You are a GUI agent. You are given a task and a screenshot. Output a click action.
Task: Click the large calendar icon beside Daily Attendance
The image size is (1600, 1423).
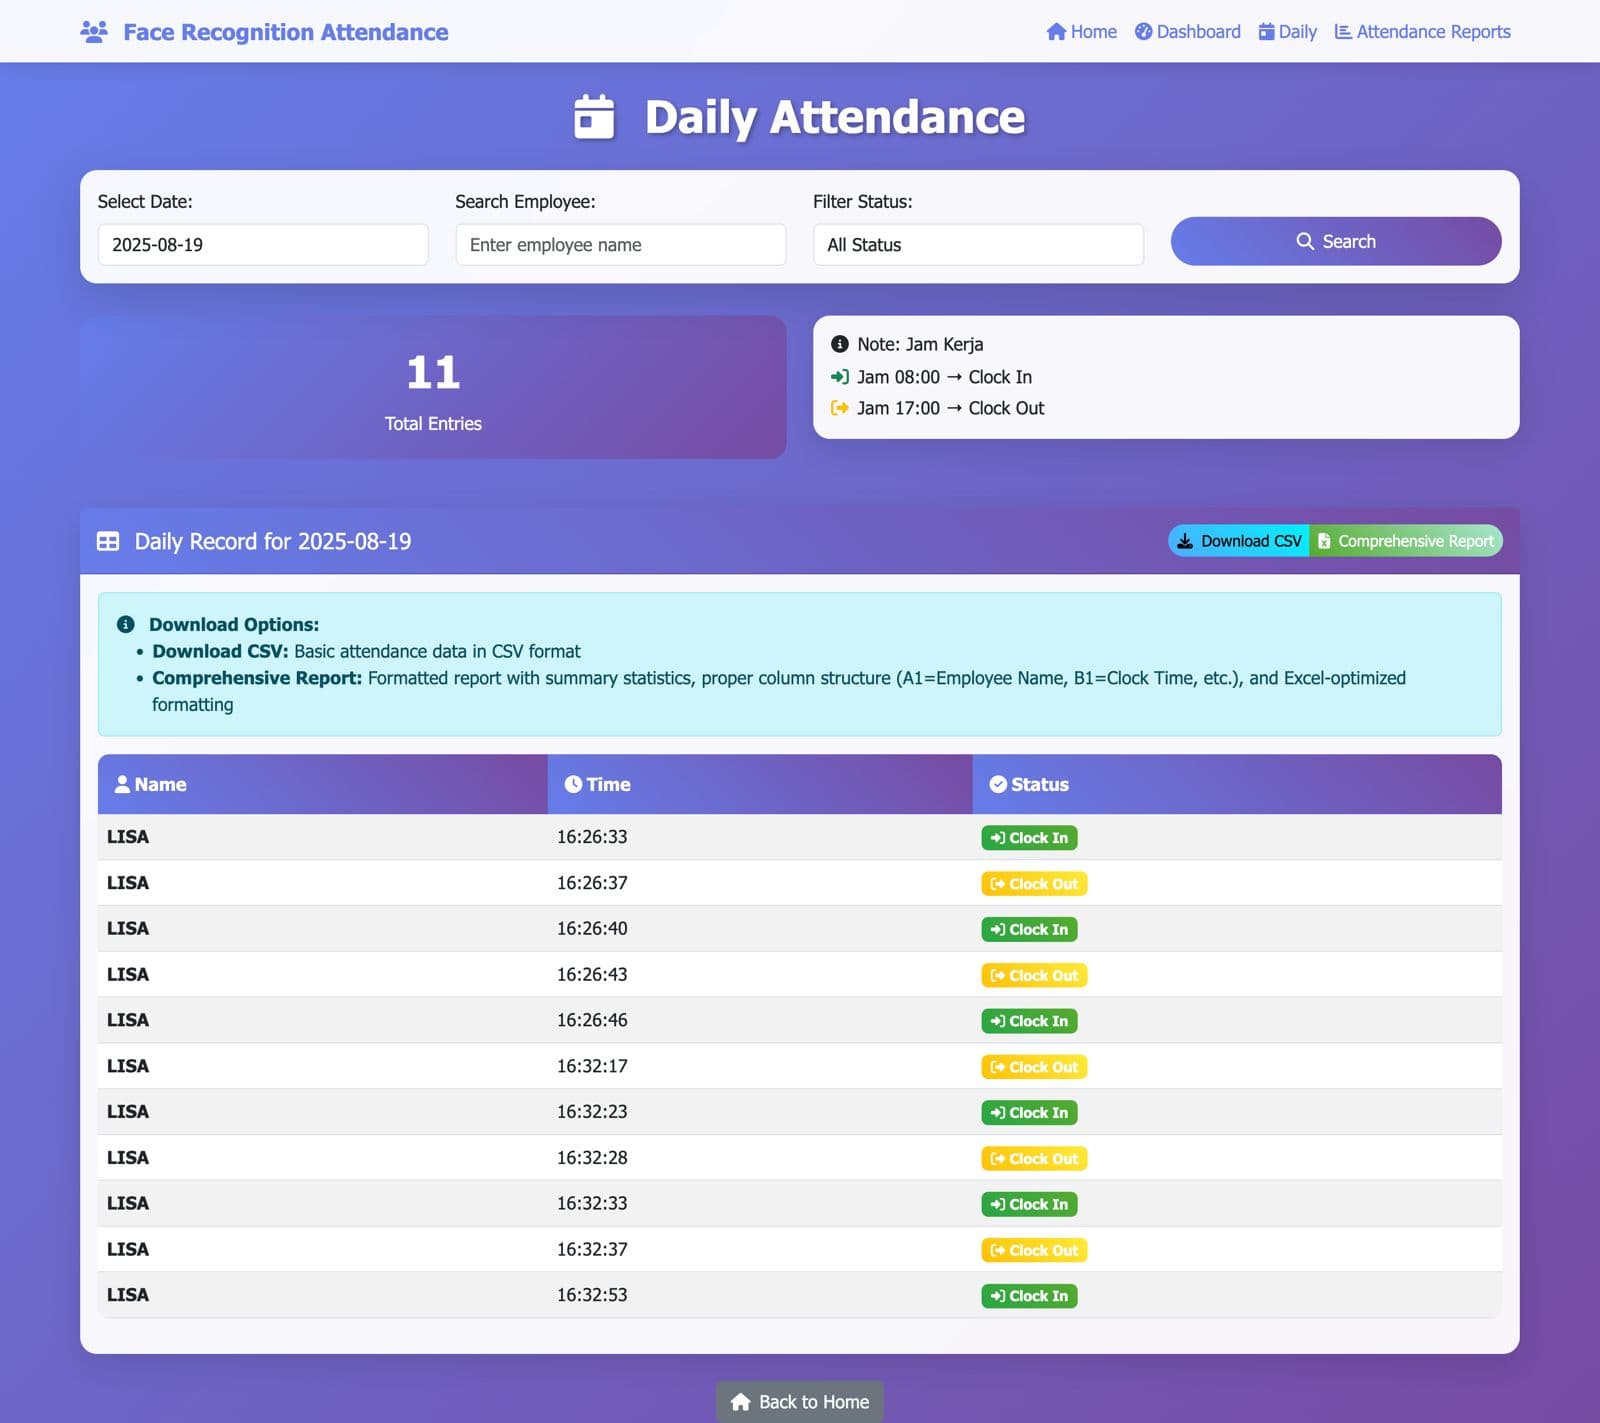coord(594,117)
